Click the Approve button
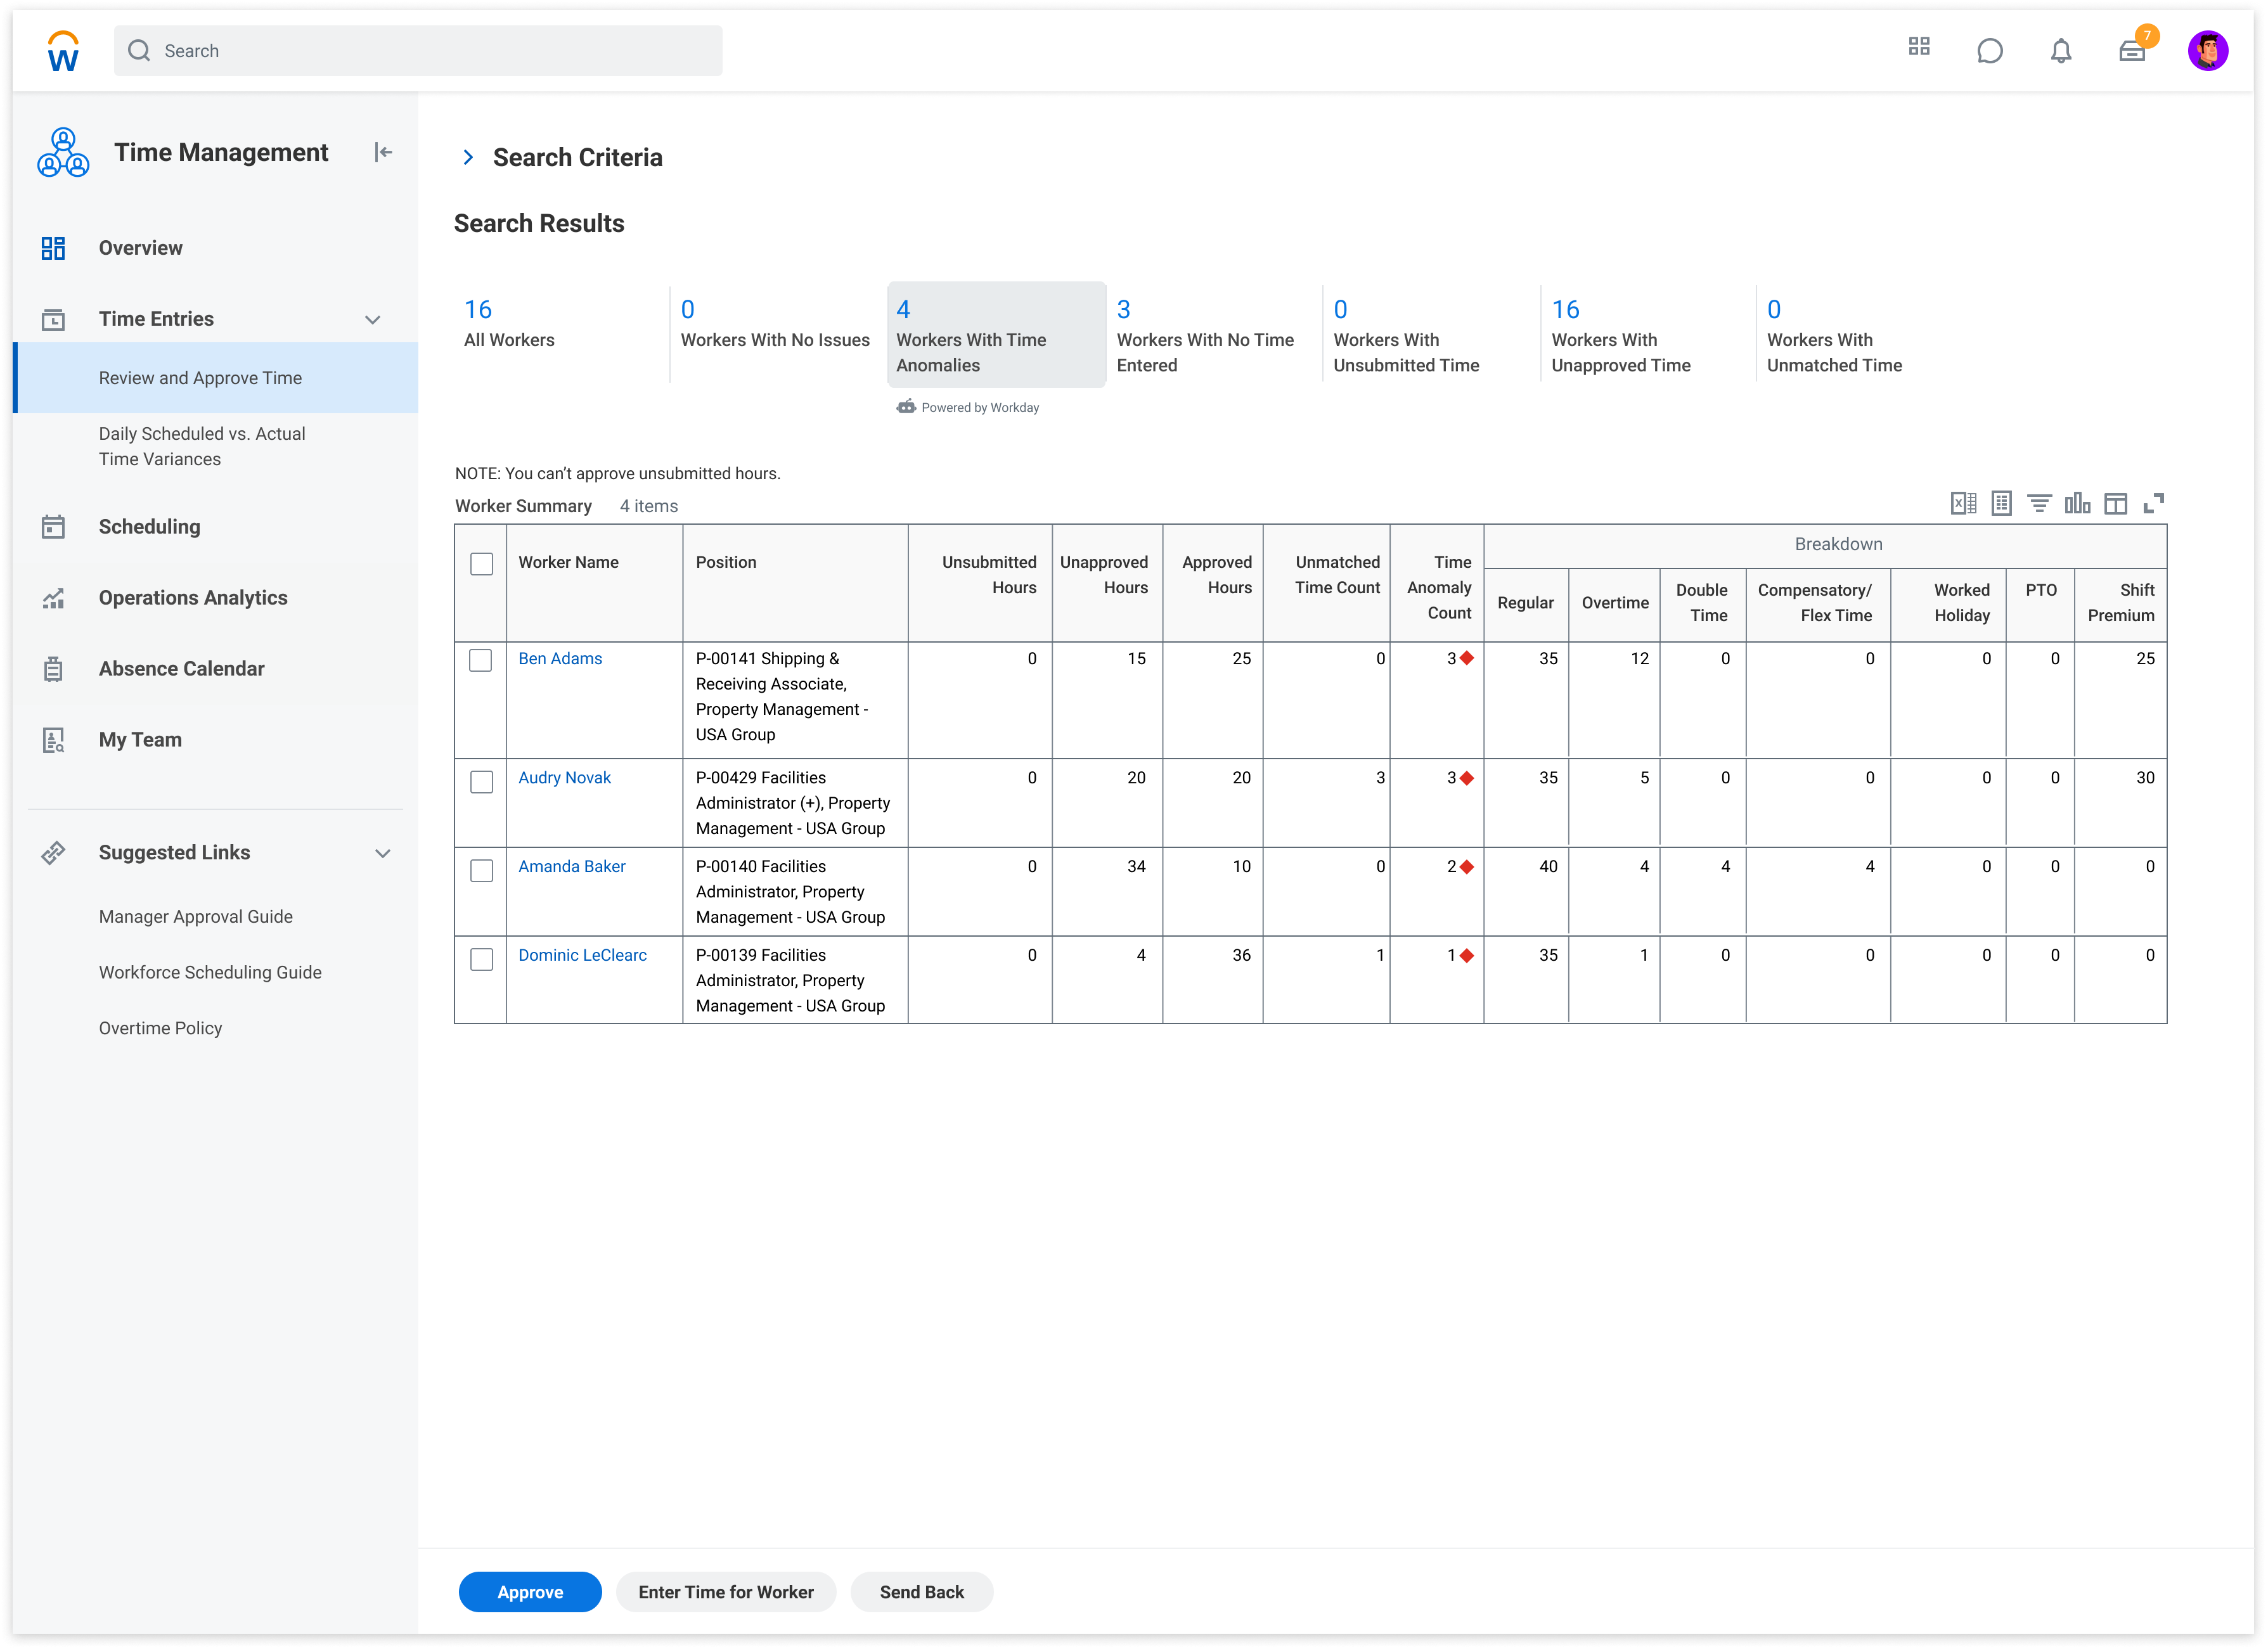Screen dimensions: 2268x1649 click(x=530, y=1591)
